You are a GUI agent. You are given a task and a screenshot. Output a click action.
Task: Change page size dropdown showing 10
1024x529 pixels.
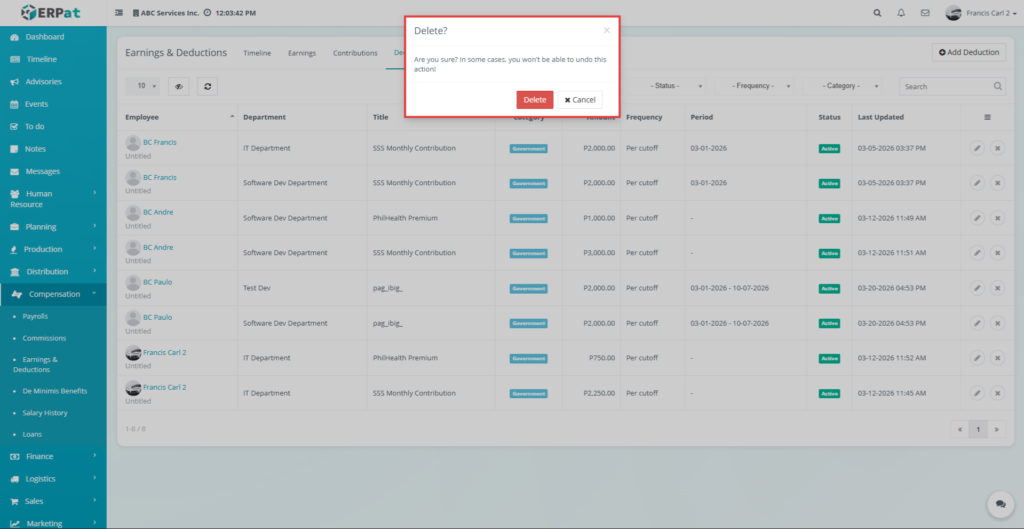point(147,86)
